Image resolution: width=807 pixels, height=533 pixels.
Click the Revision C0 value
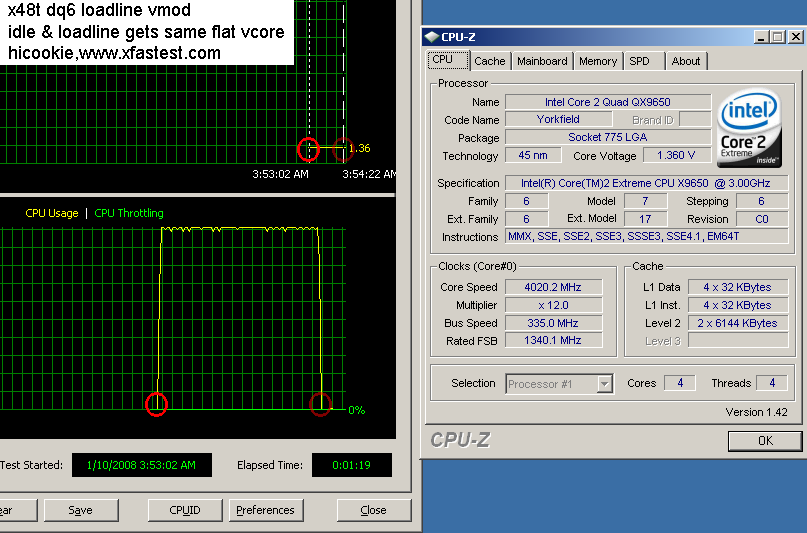pyautogui.click(x=762, y=219)
